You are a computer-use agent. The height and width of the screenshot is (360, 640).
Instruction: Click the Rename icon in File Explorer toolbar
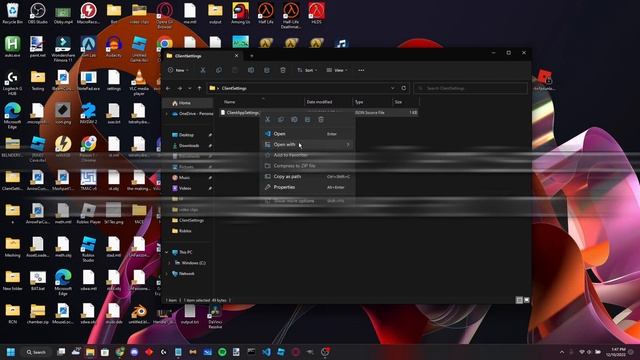pyautogui.click(x=251, y=70)
